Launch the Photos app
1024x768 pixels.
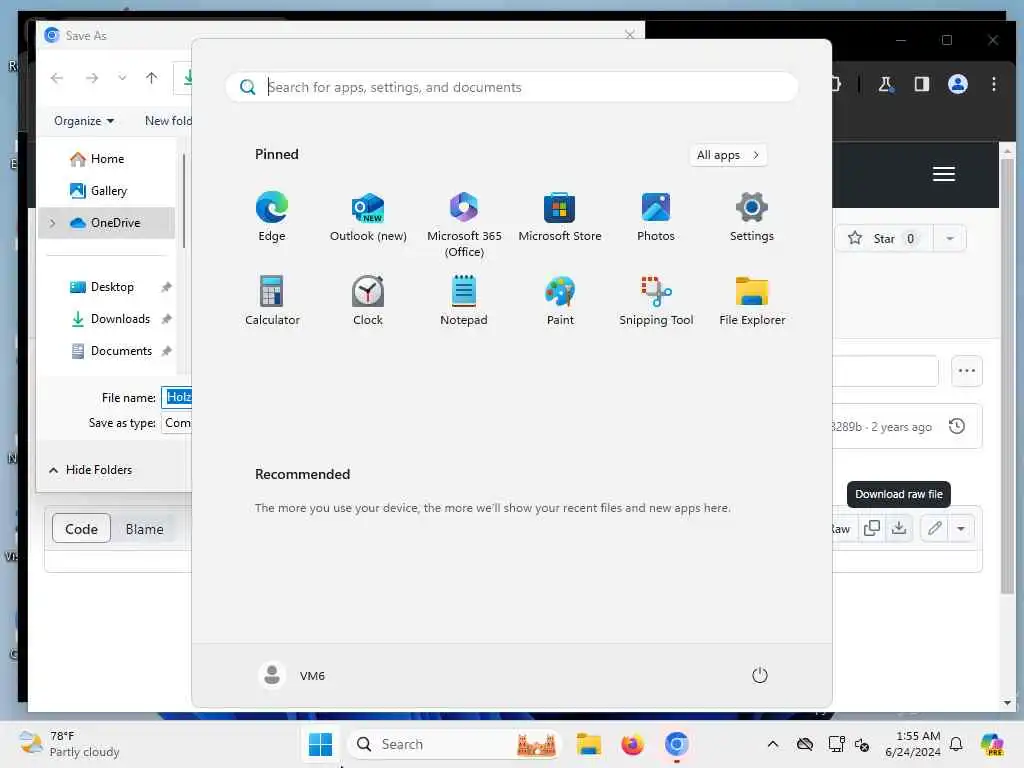coord(656,217)
